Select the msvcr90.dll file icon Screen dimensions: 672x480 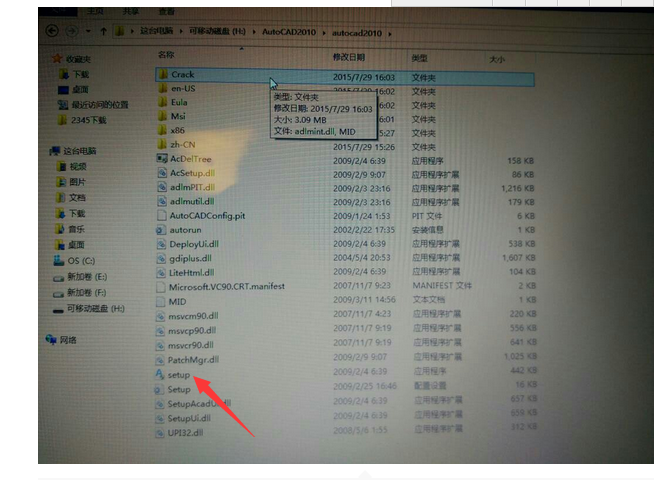tap(160, 345)
